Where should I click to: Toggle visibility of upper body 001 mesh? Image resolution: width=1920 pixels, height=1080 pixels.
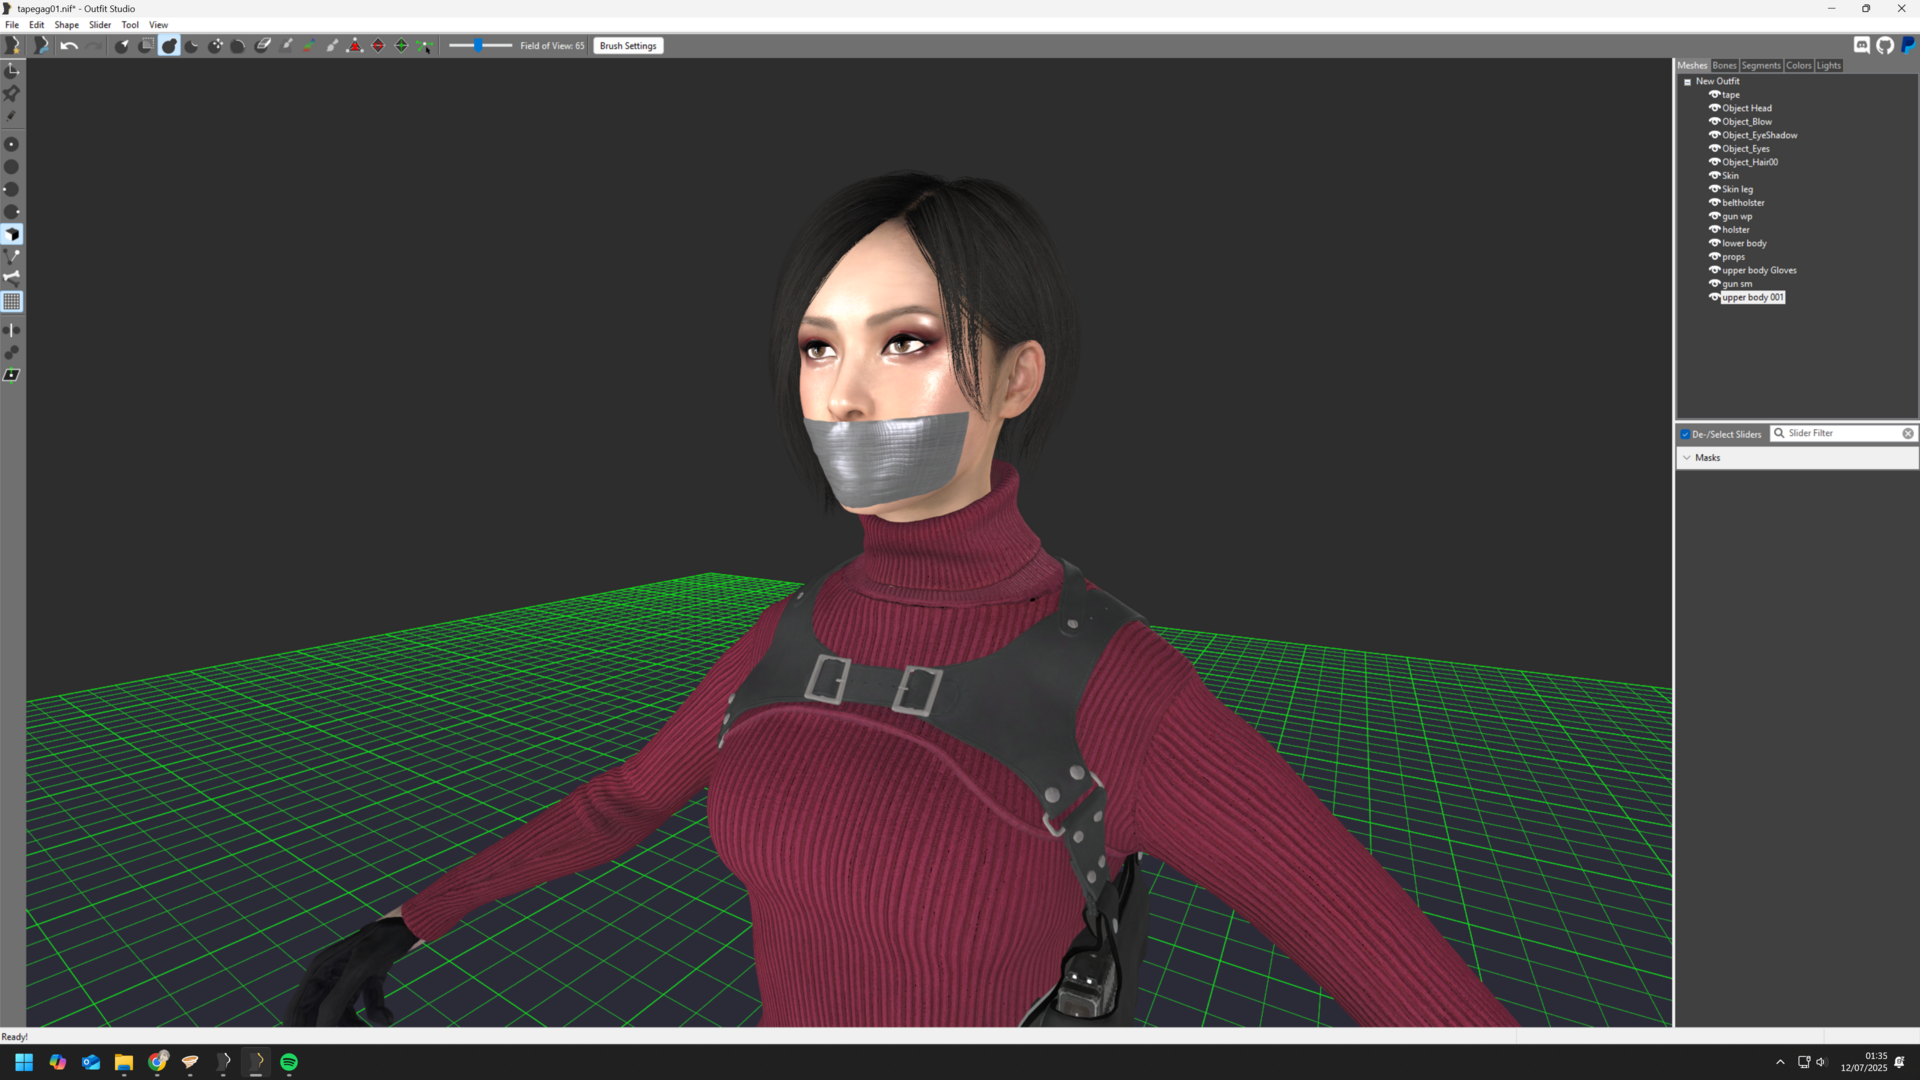(x=1714, y=297)
